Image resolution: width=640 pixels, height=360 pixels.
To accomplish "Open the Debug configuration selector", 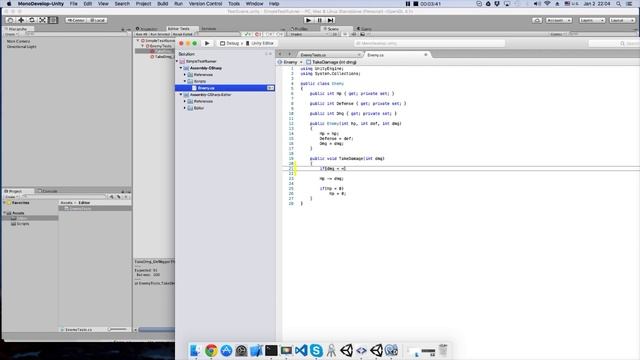I will [x=230, y=43].
